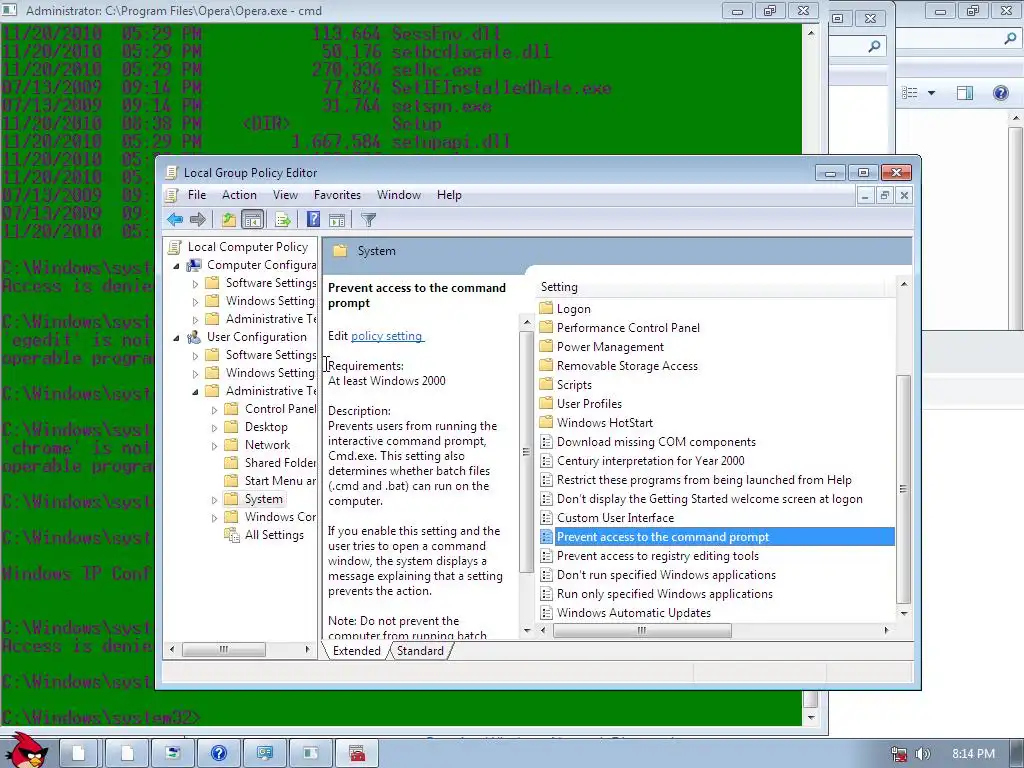
Task: Click the red toolbox taskbar icon
Action: (x=357, y=754)
